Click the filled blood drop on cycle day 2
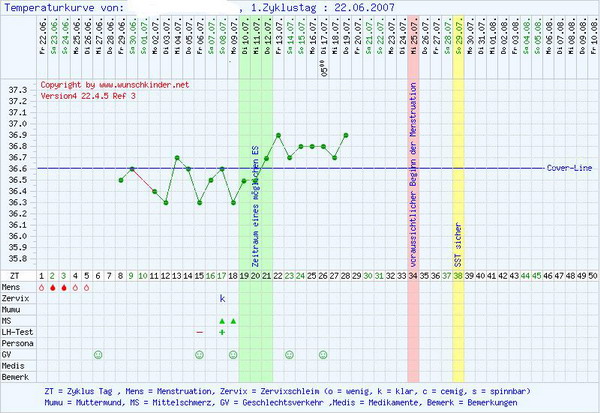The width and height of the screenshot is (600, 413). coord(53,287)
